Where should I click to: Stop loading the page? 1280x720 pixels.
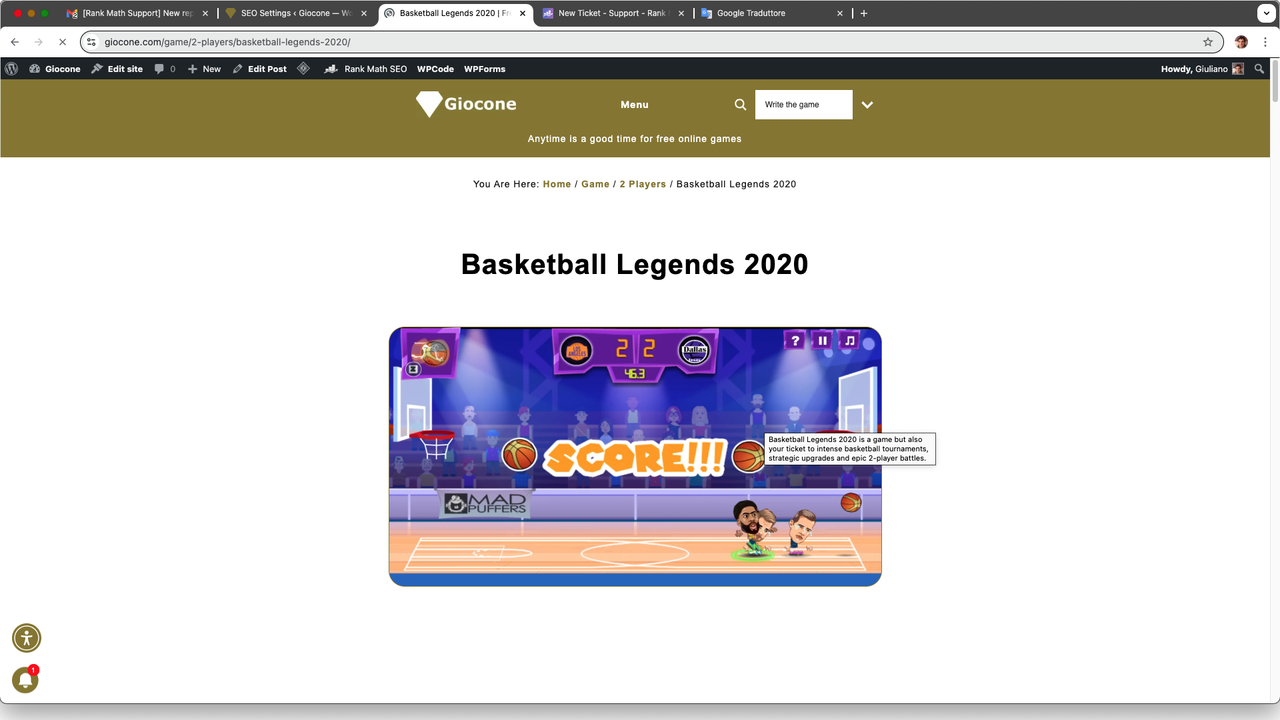(x=62, y=42)
